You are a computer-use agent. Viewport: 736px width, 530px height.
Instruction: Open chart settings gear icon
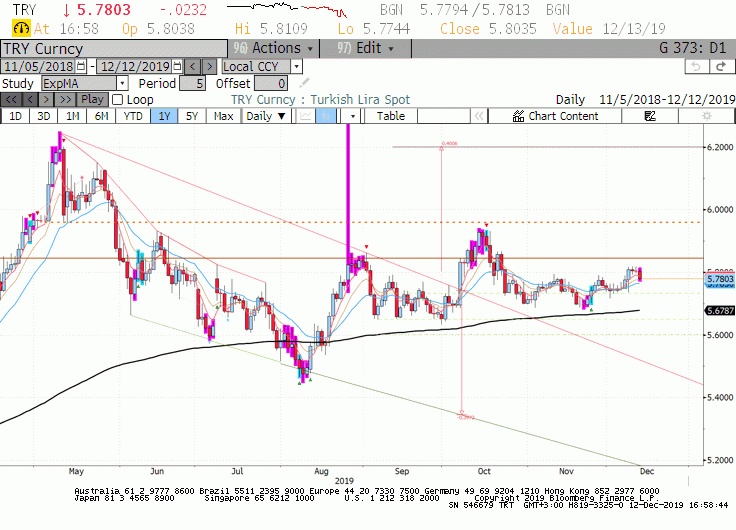point(707,116)
